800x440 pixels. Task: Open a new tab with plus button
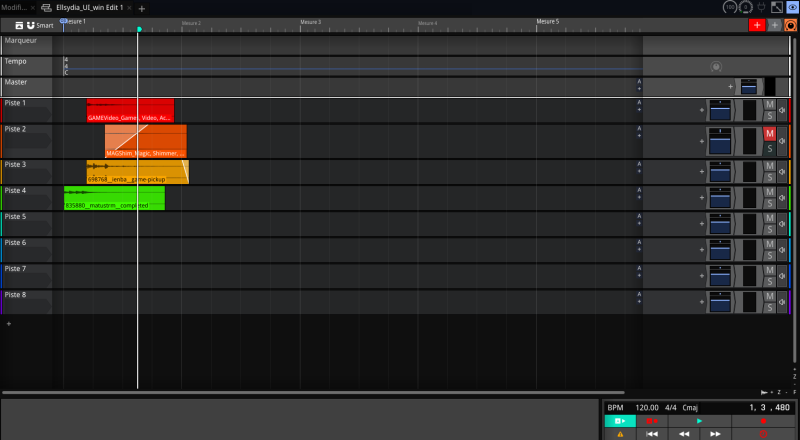(x=142, y=8)
